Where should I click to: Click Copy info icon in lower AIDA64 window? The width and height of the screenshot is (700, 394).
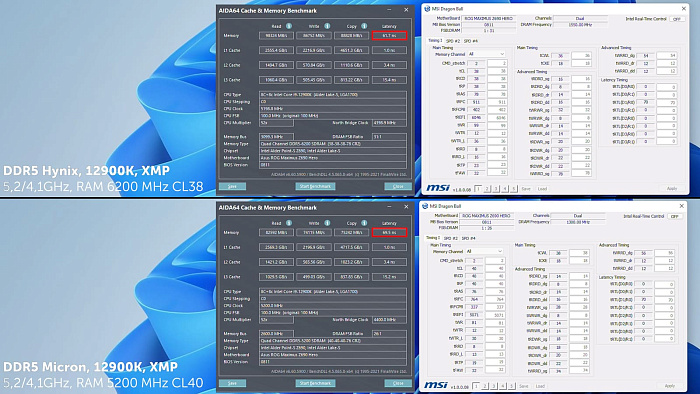pos(364,223)
